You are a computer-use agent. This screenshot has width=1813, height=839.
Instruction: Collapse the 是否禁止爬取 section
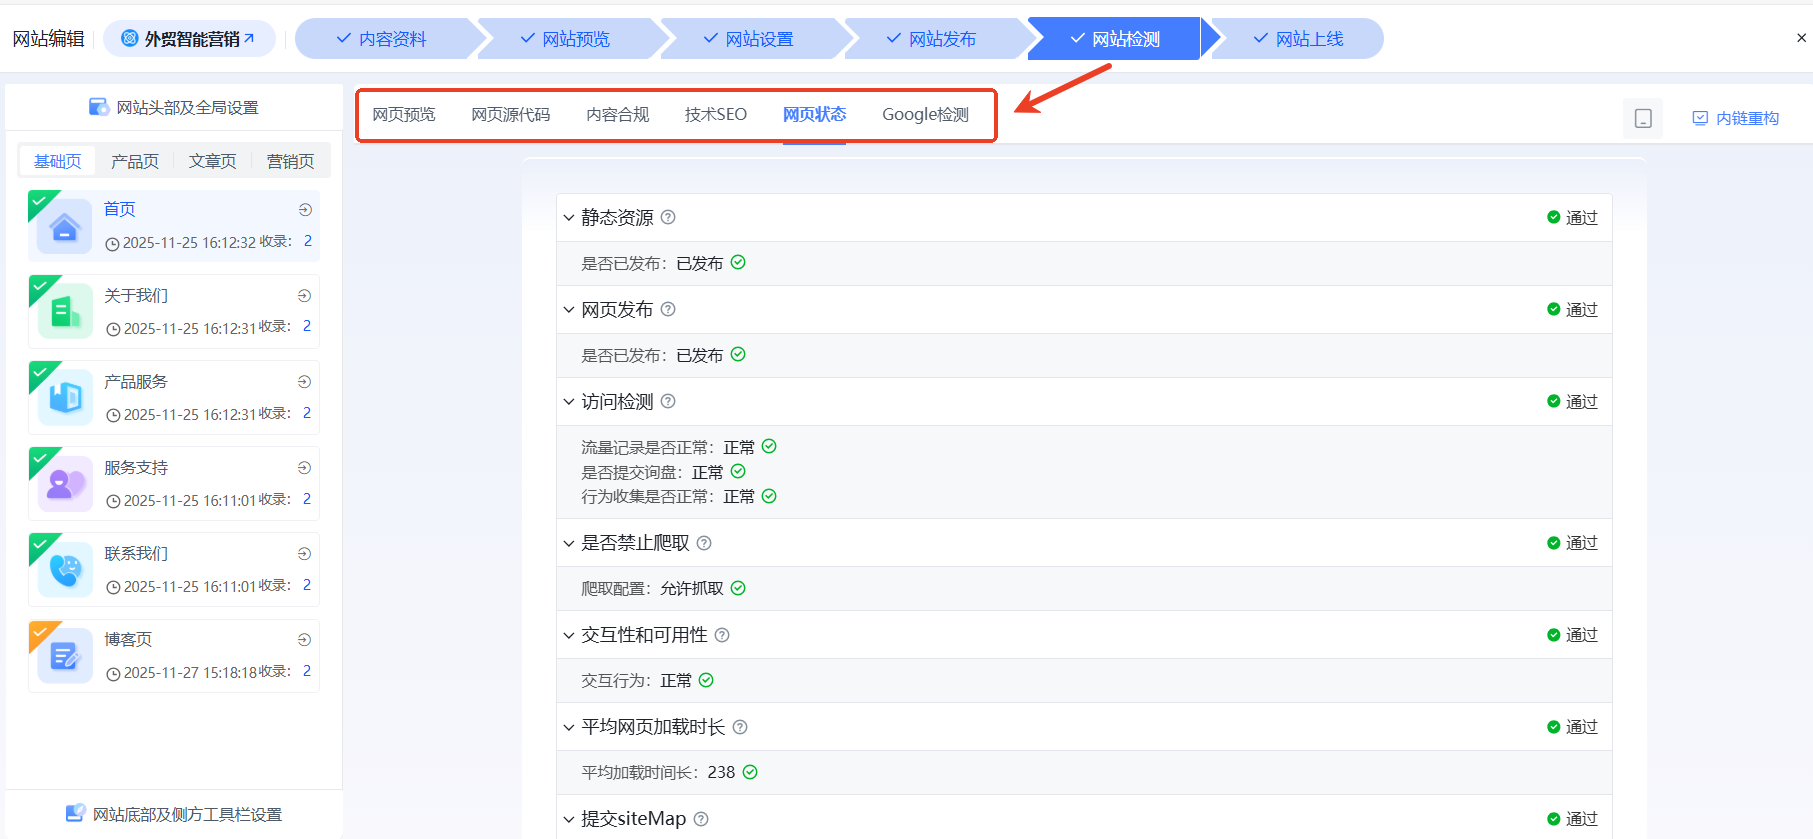click(569, 543)
